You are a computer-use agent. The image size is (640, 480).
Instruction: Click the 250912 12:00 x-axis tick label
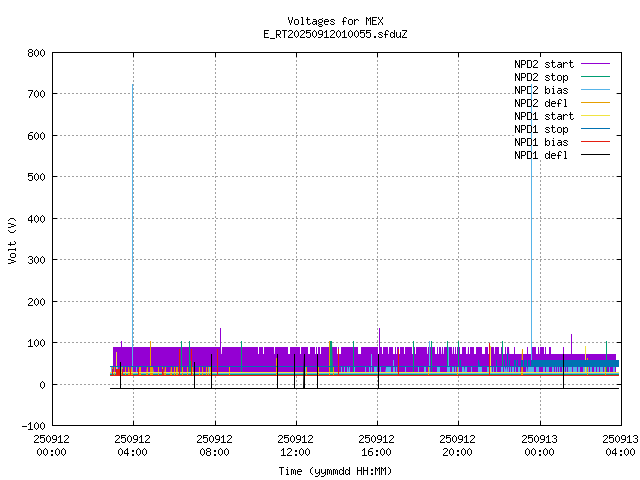(296, 444)
